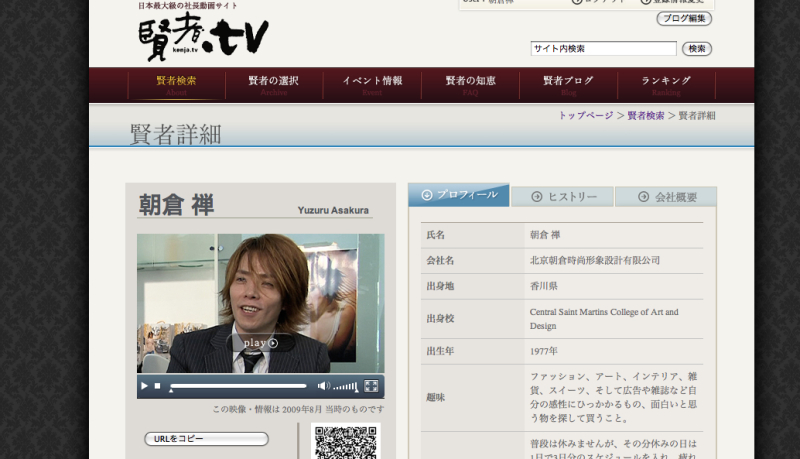Click the Central Saint Martins College text
Image resolution: width=800 pixels, height=459 pixels.
604,319
